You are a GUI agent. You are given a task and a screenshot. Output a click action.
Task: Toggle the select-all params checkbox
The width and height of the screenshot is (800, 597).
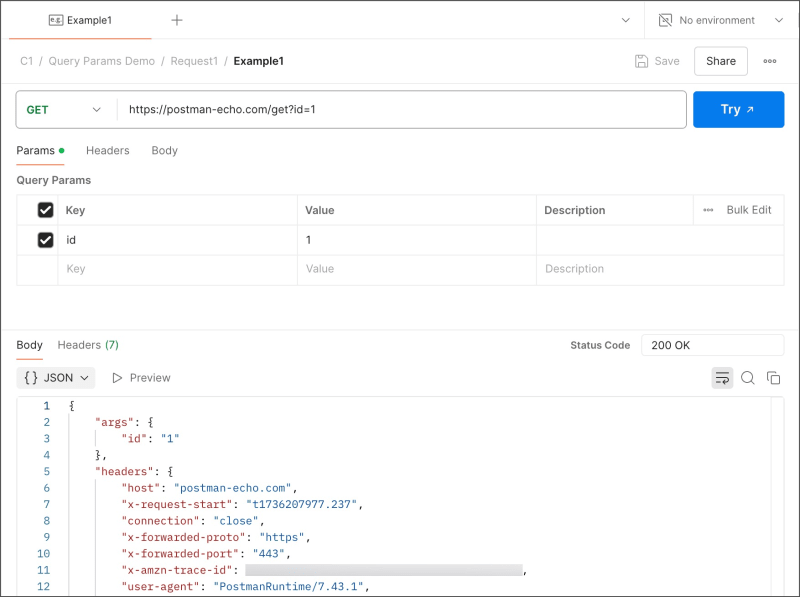point(45,210)
